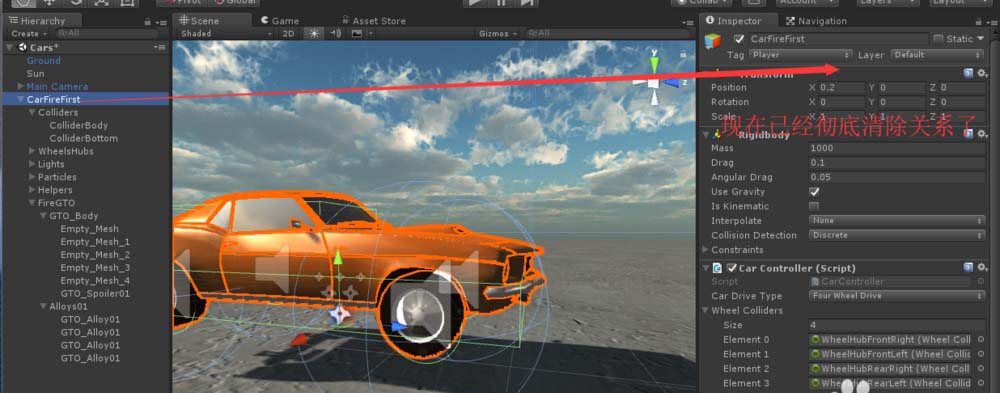1000x393 pixels.
Task: Select the Hierarchy tab
Action: pyautogui.click(x=38, y=21)
